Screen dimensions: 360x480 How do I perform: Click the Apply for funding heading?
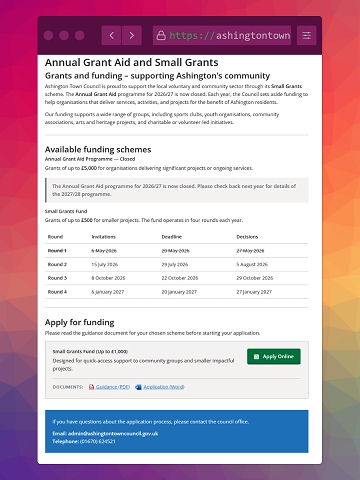click(80, 322)
